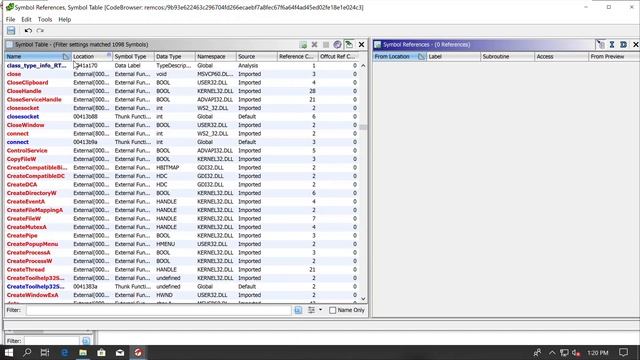Image resolution: width=640 pixels, height=360 pixels.
Task: Click the gray X delete icon in Symbol Table
Action: click(x=315, y=44)
